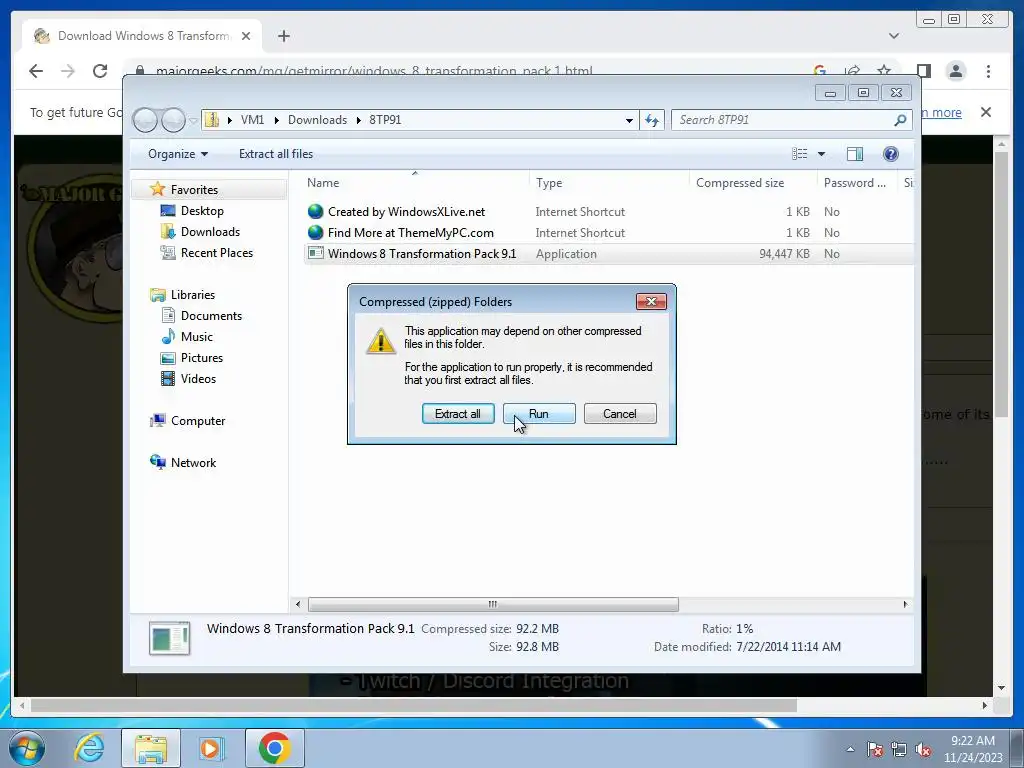Open Windows Media Player from taskbar
Screen dimensions: 1024x768
tap(211, 748)
